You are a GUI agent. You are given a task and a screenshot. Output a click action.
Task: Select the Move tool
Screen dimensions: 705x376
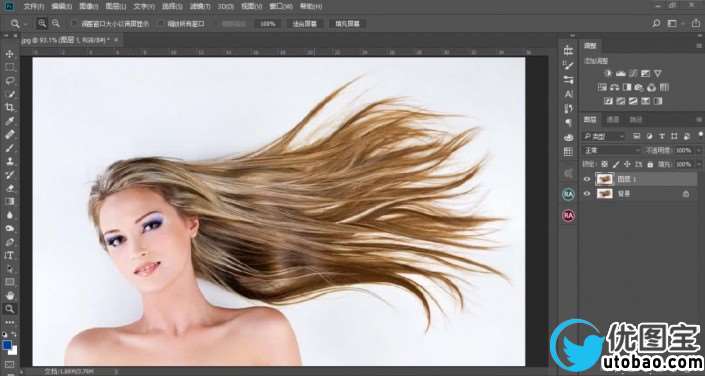coord(9,54)
